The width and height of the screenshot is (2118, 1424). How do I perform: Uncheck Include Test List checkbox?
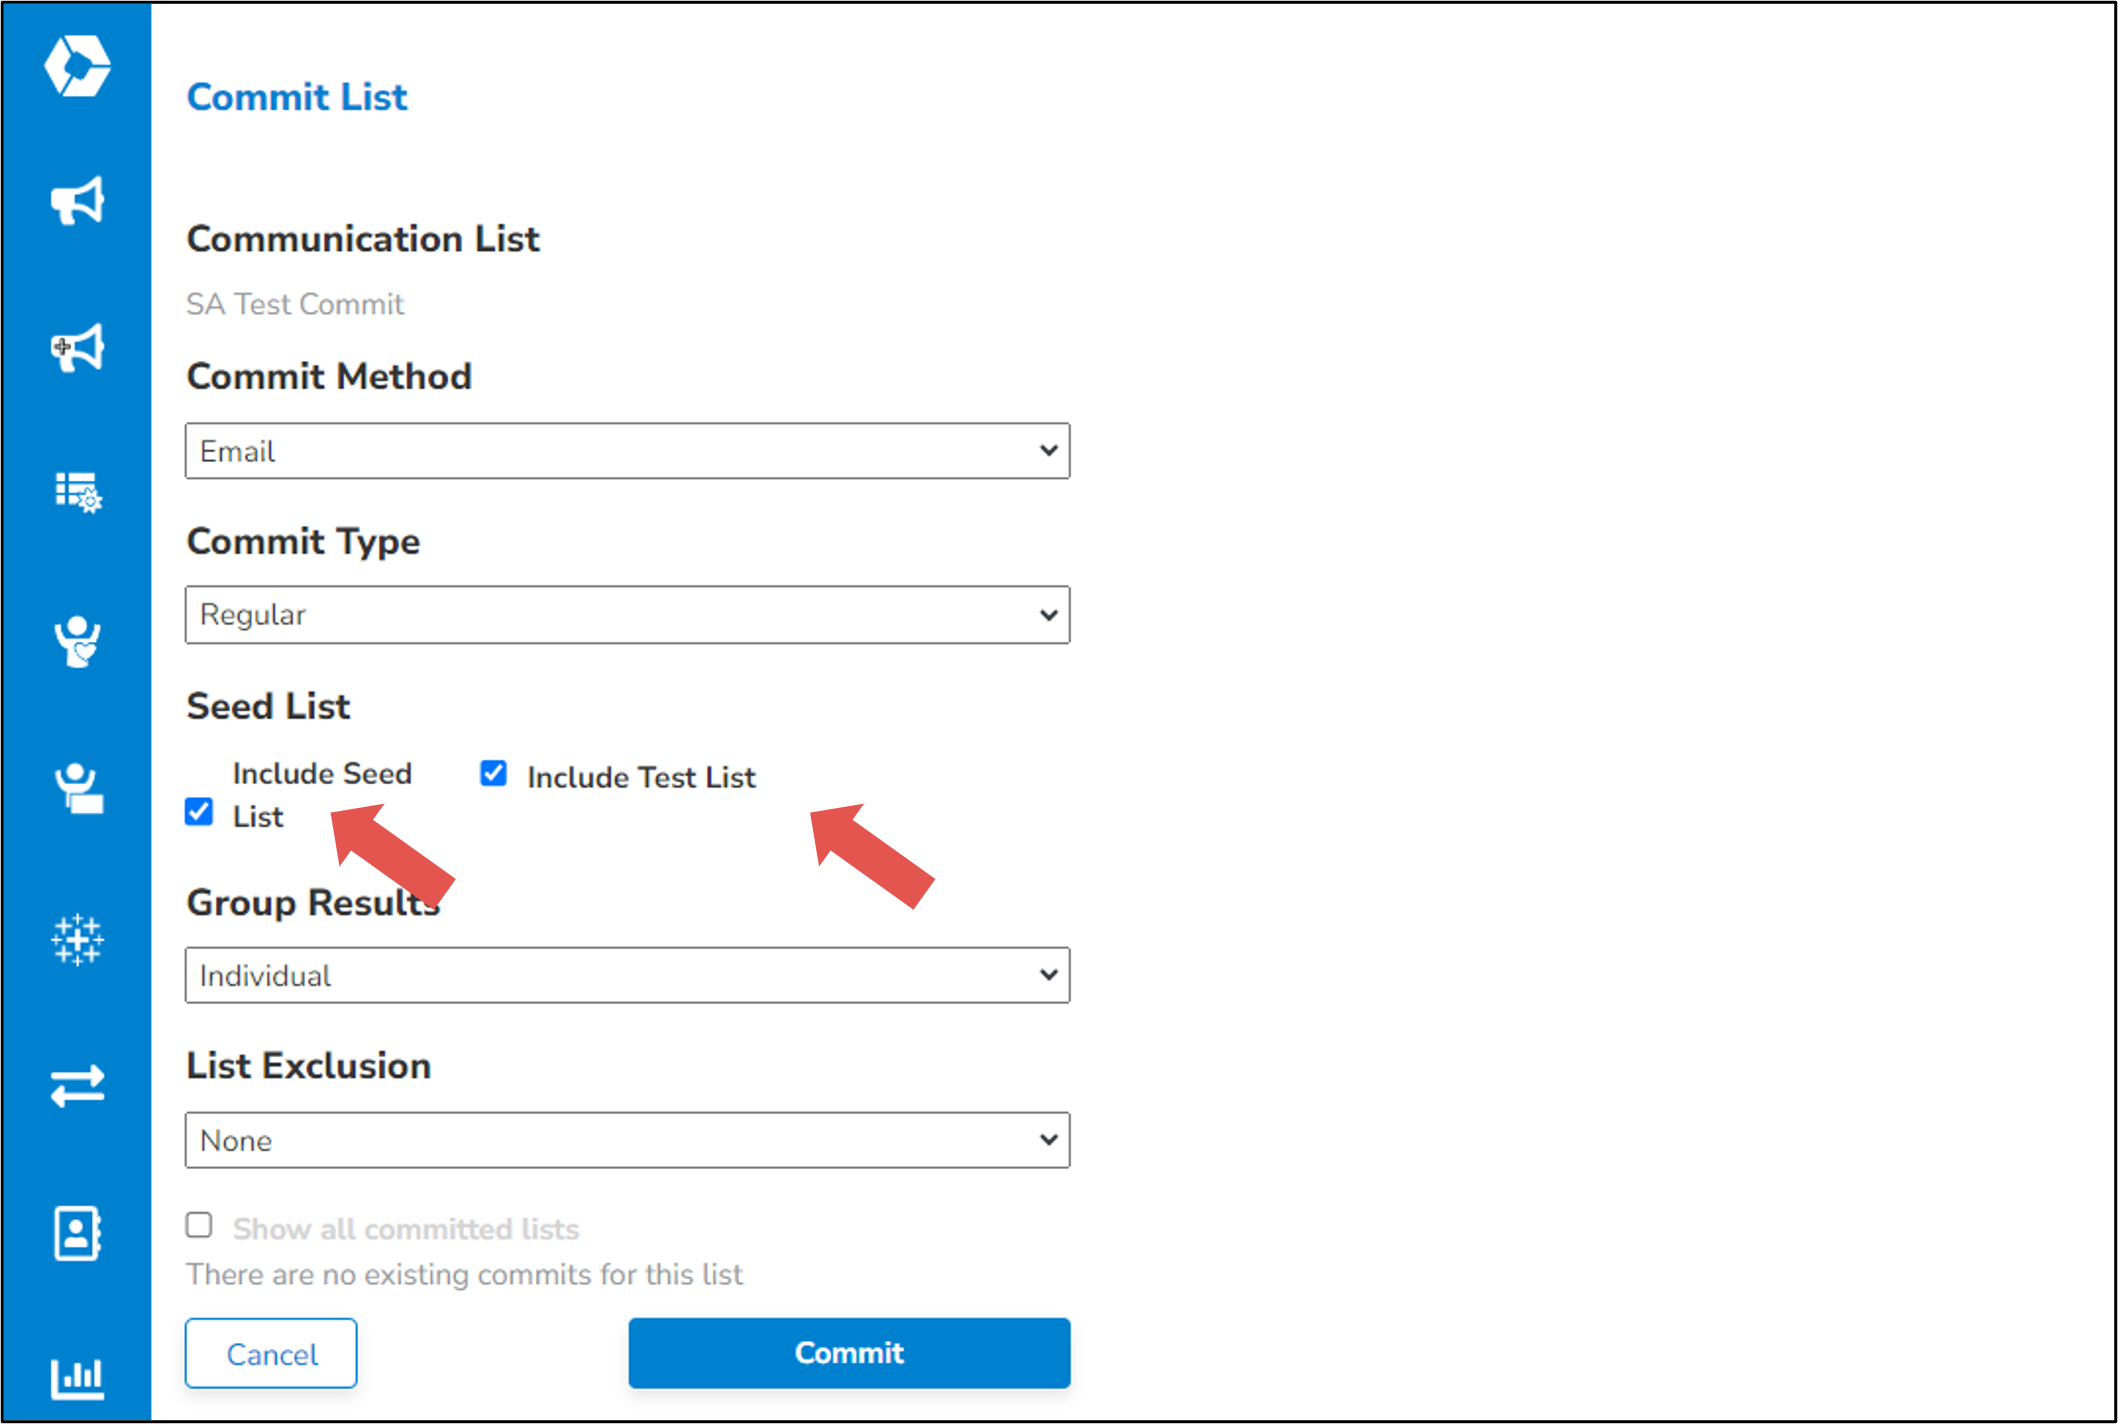click(x=493, y=773)
